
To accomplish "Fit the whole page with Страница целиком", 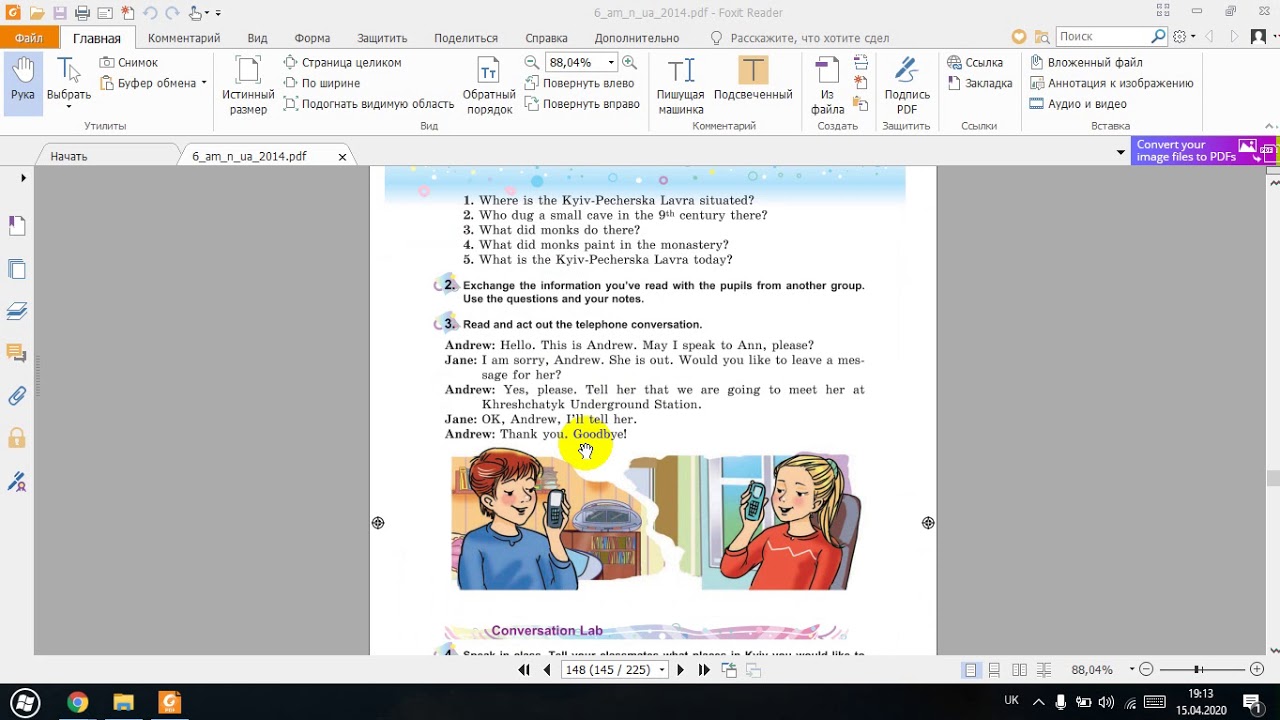I will (x=342, y=62).
